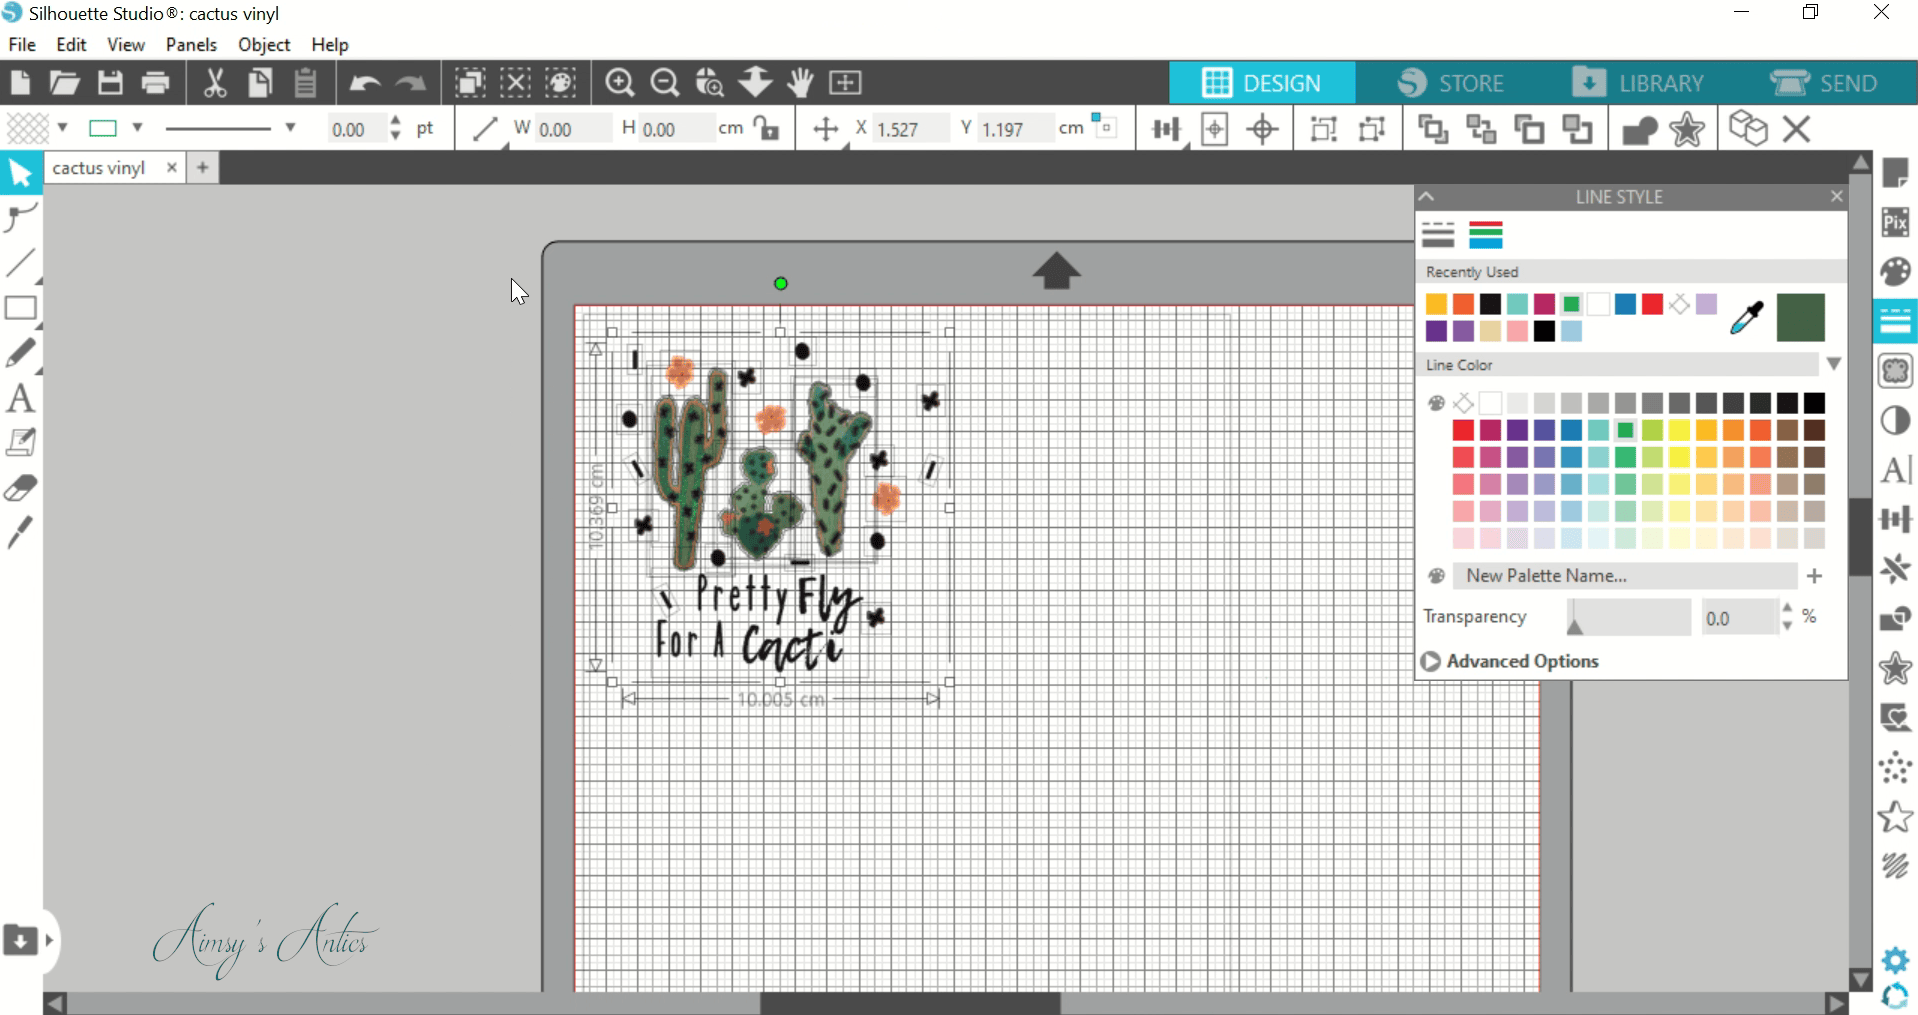
Task: Go to the SEND tab
Action: [x=1824, y=83]
